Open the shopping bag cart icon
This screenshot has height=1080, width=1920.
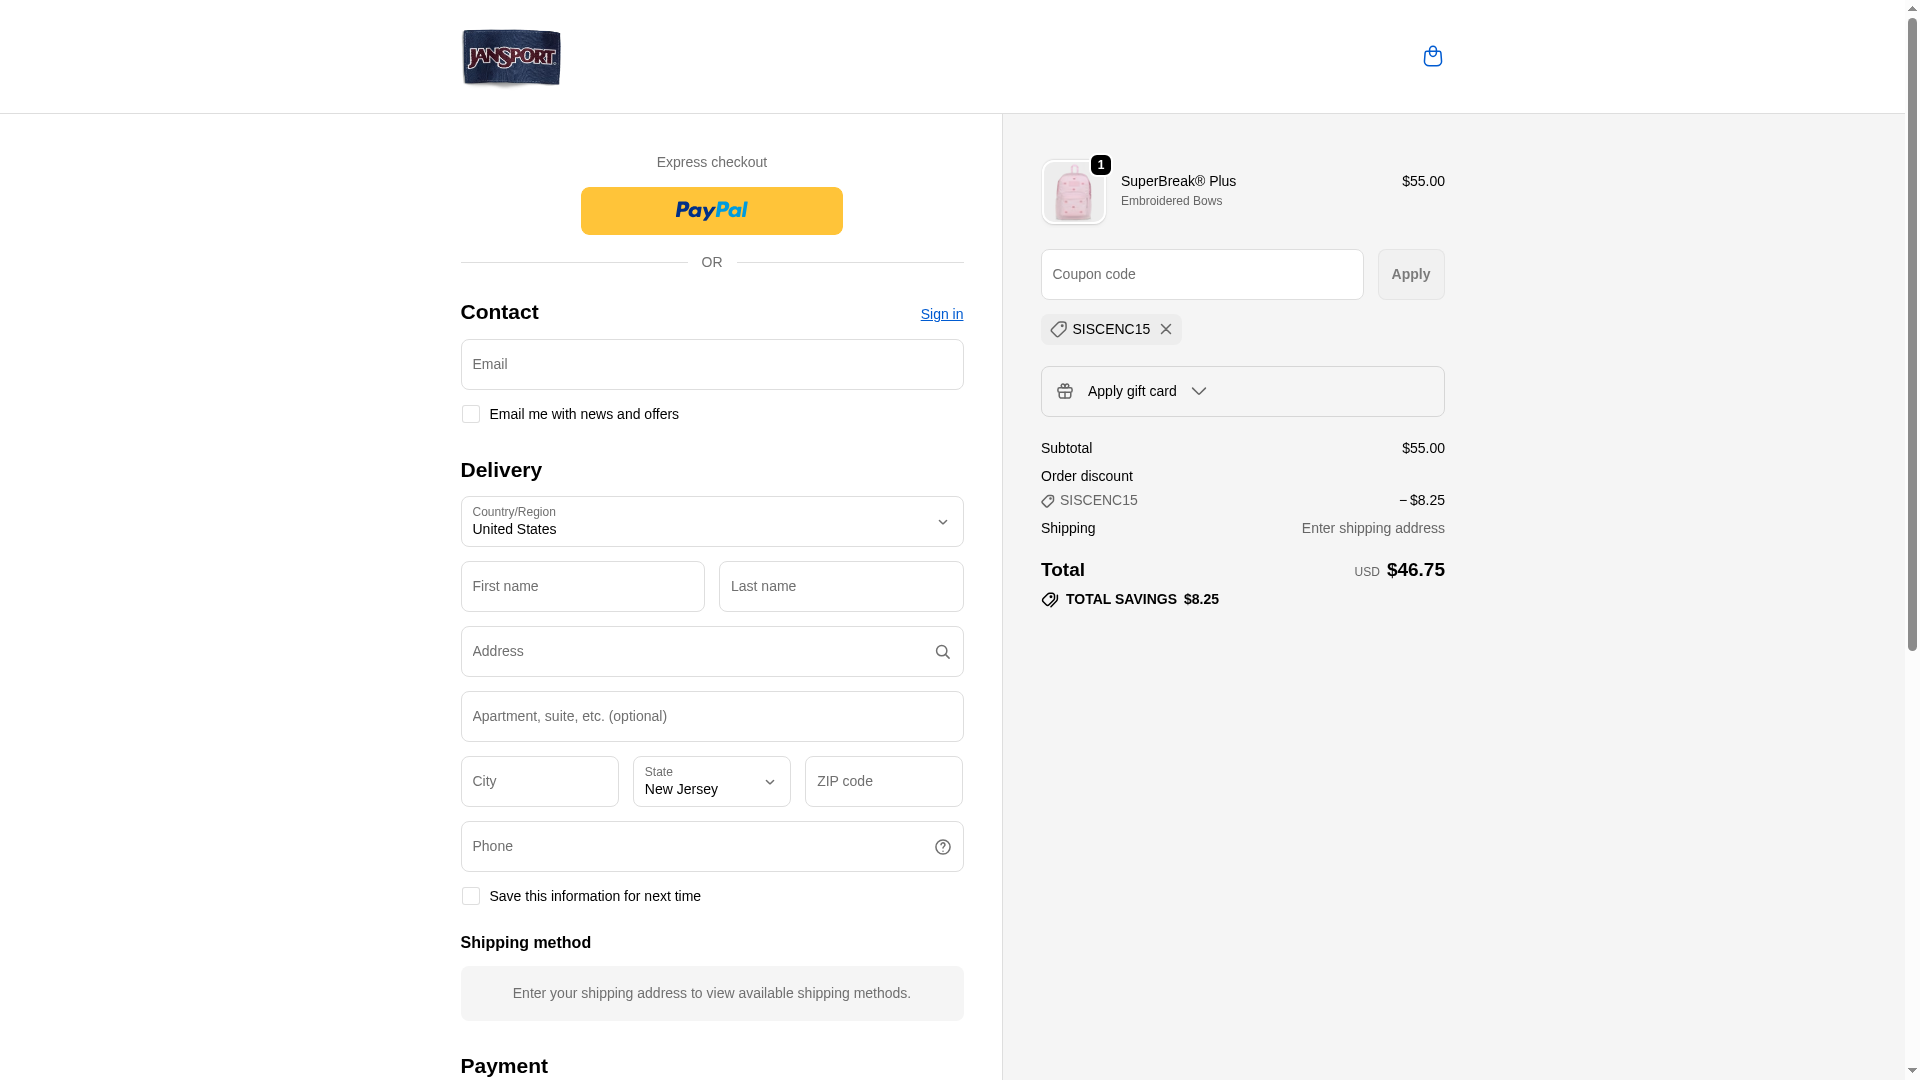point(1432,56)
